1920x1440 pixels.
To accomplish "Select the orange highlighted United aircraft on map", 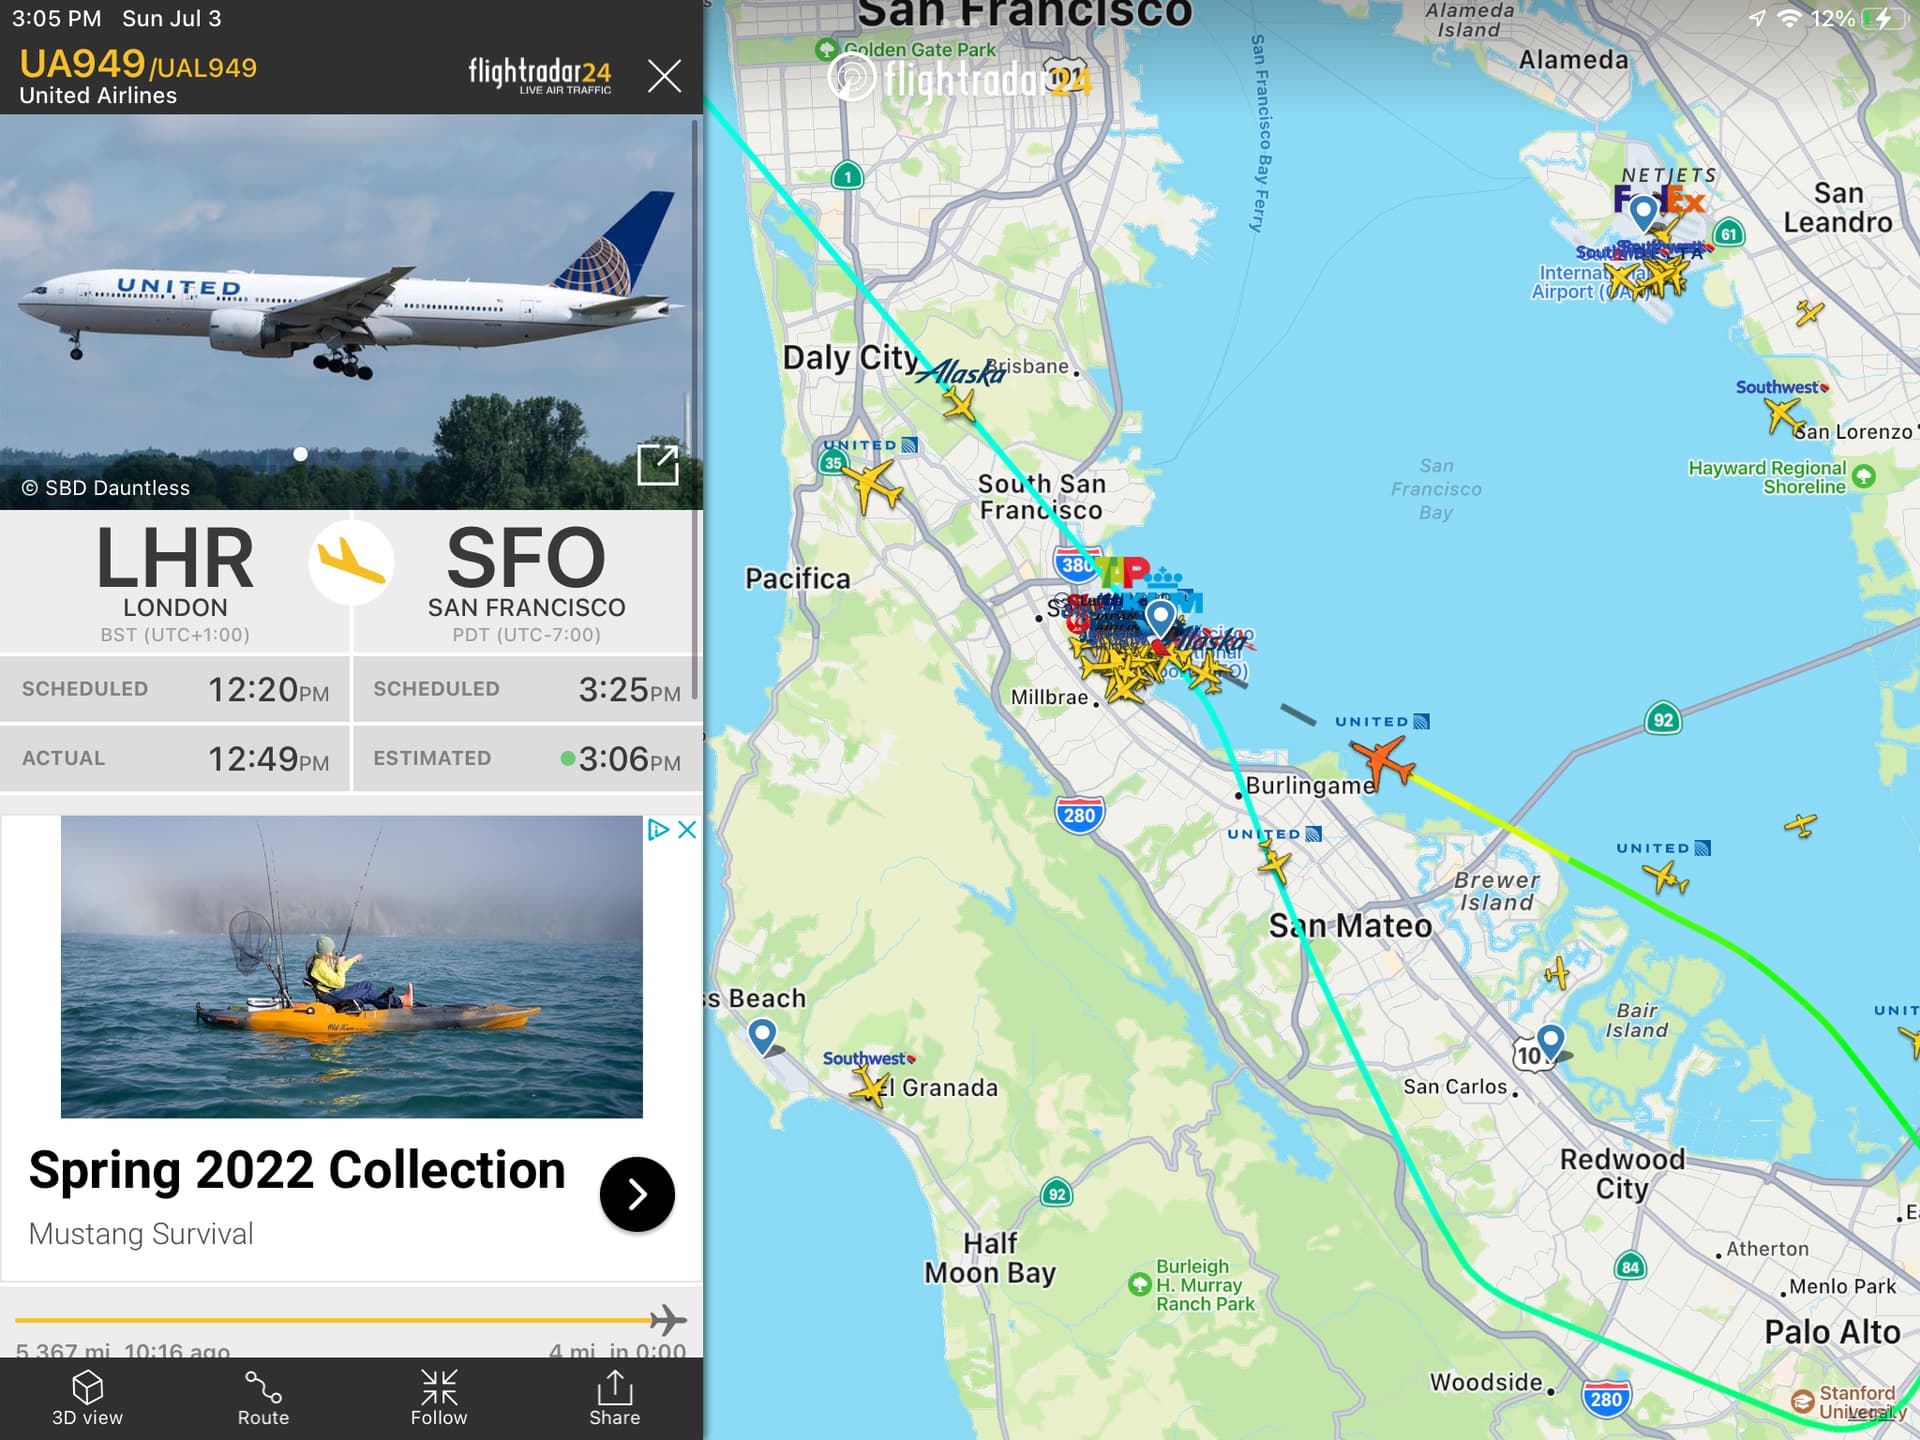I will click(1383, 762).
